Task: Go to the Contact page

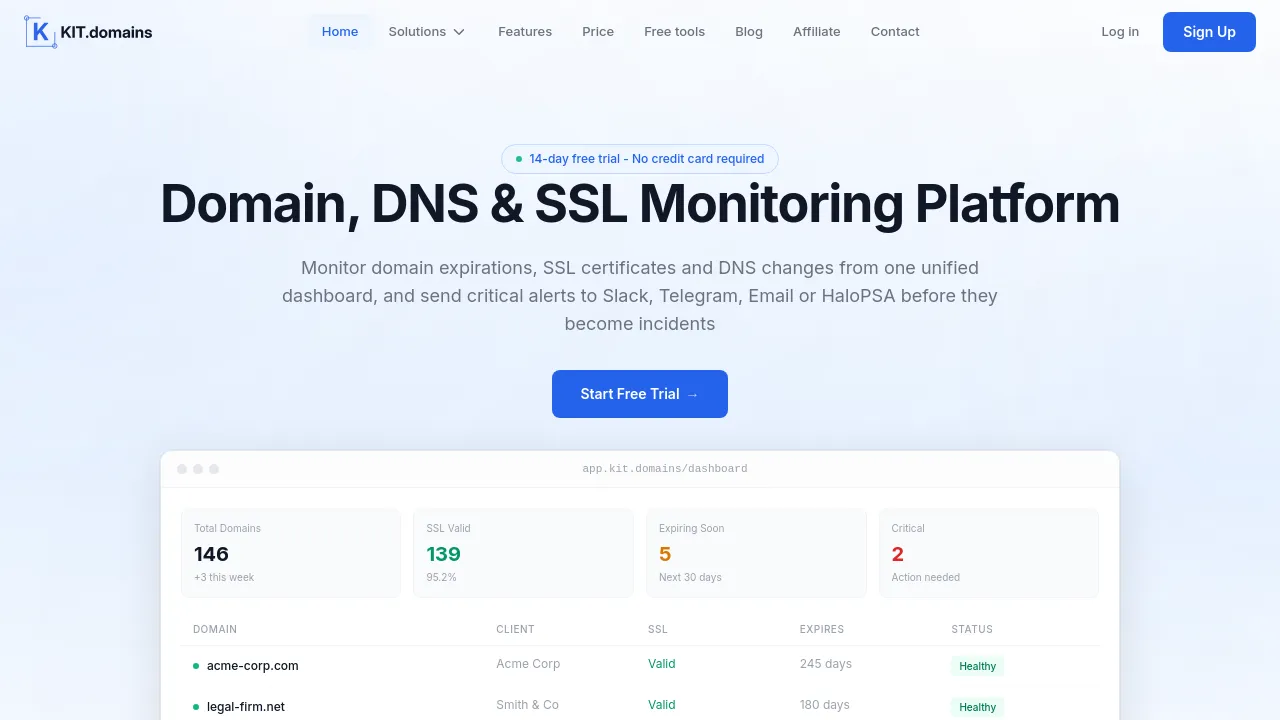Action: coord(895,32)
